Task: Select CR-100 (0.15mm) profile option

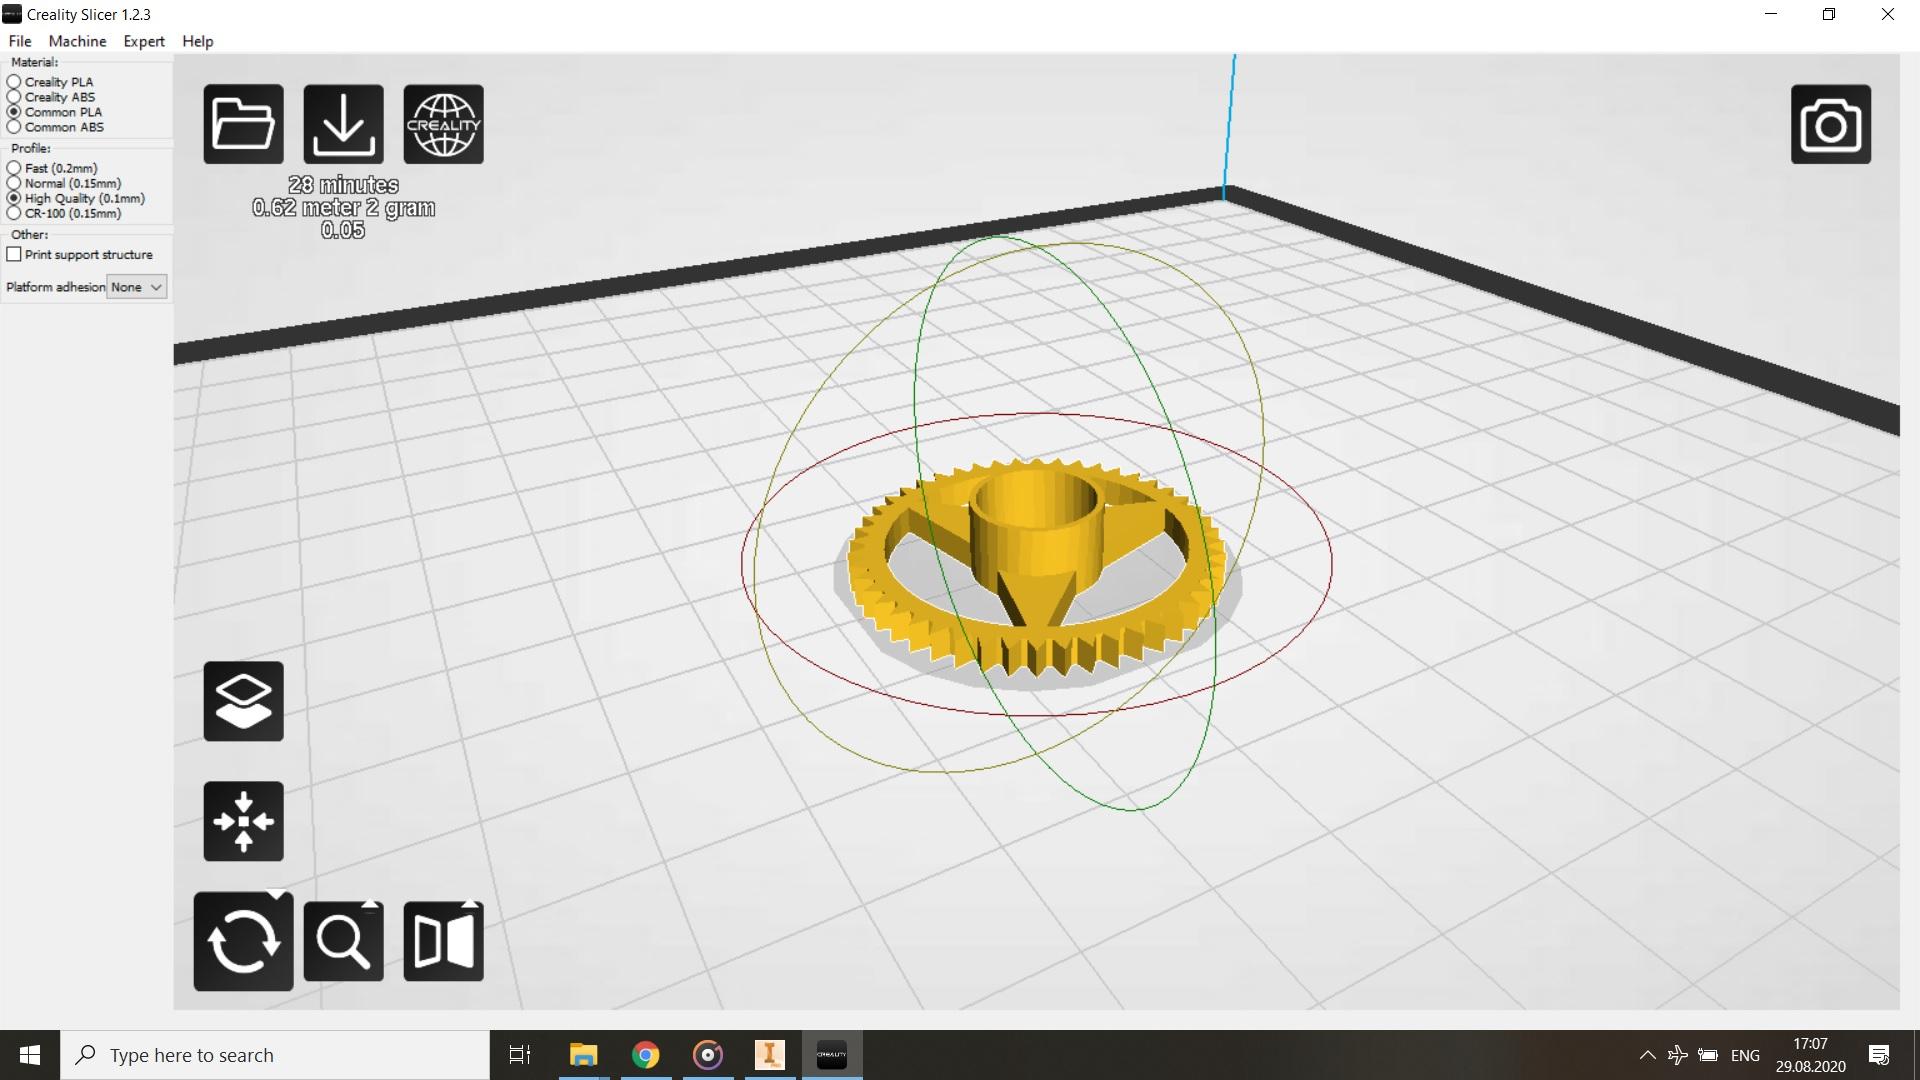Action: pyautogui.click(x=14, y=213)
